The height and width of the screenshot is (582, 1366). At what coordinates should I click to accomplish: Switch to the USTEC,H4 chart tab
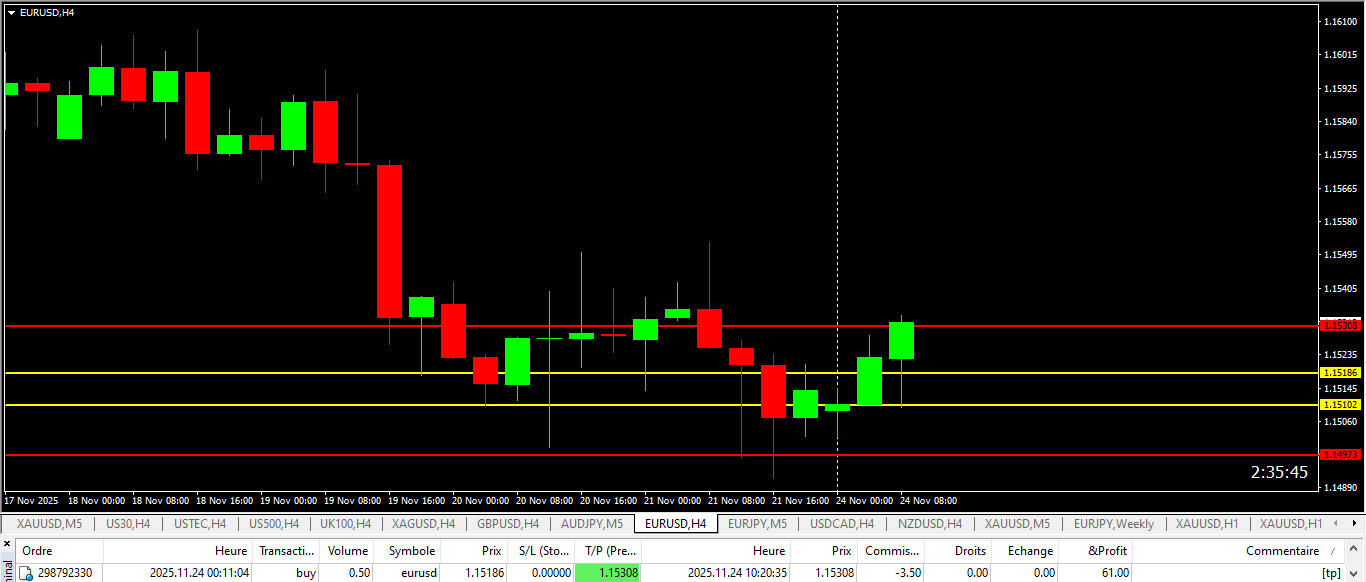pos(200,523)
